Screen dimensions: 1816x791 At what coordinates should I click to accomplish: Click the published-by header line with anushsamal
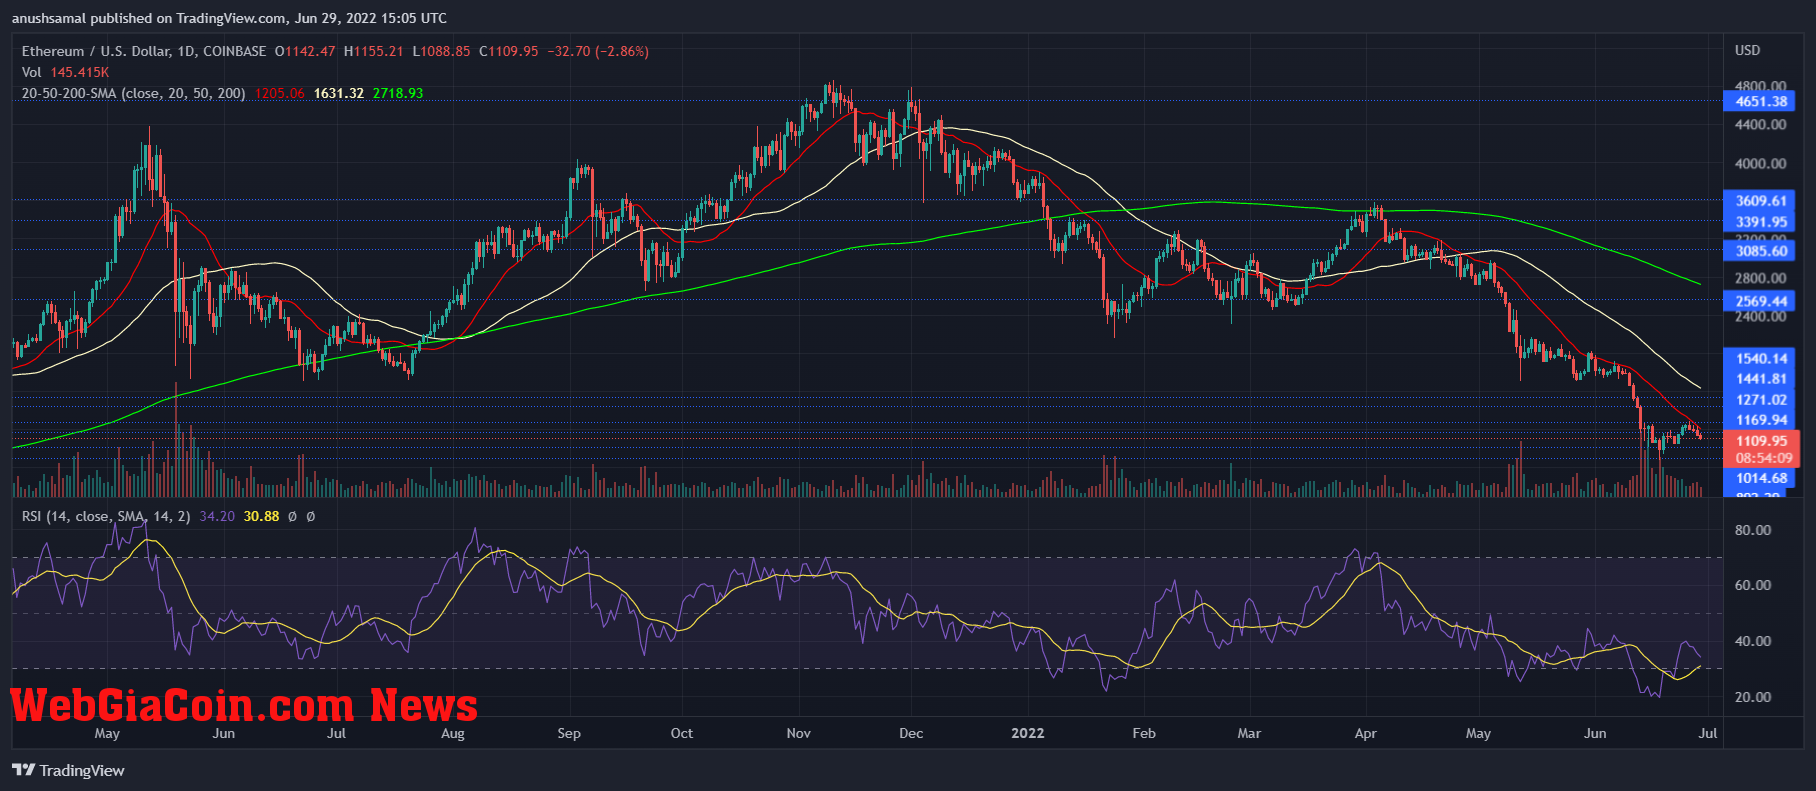click(x=229, y=18)
